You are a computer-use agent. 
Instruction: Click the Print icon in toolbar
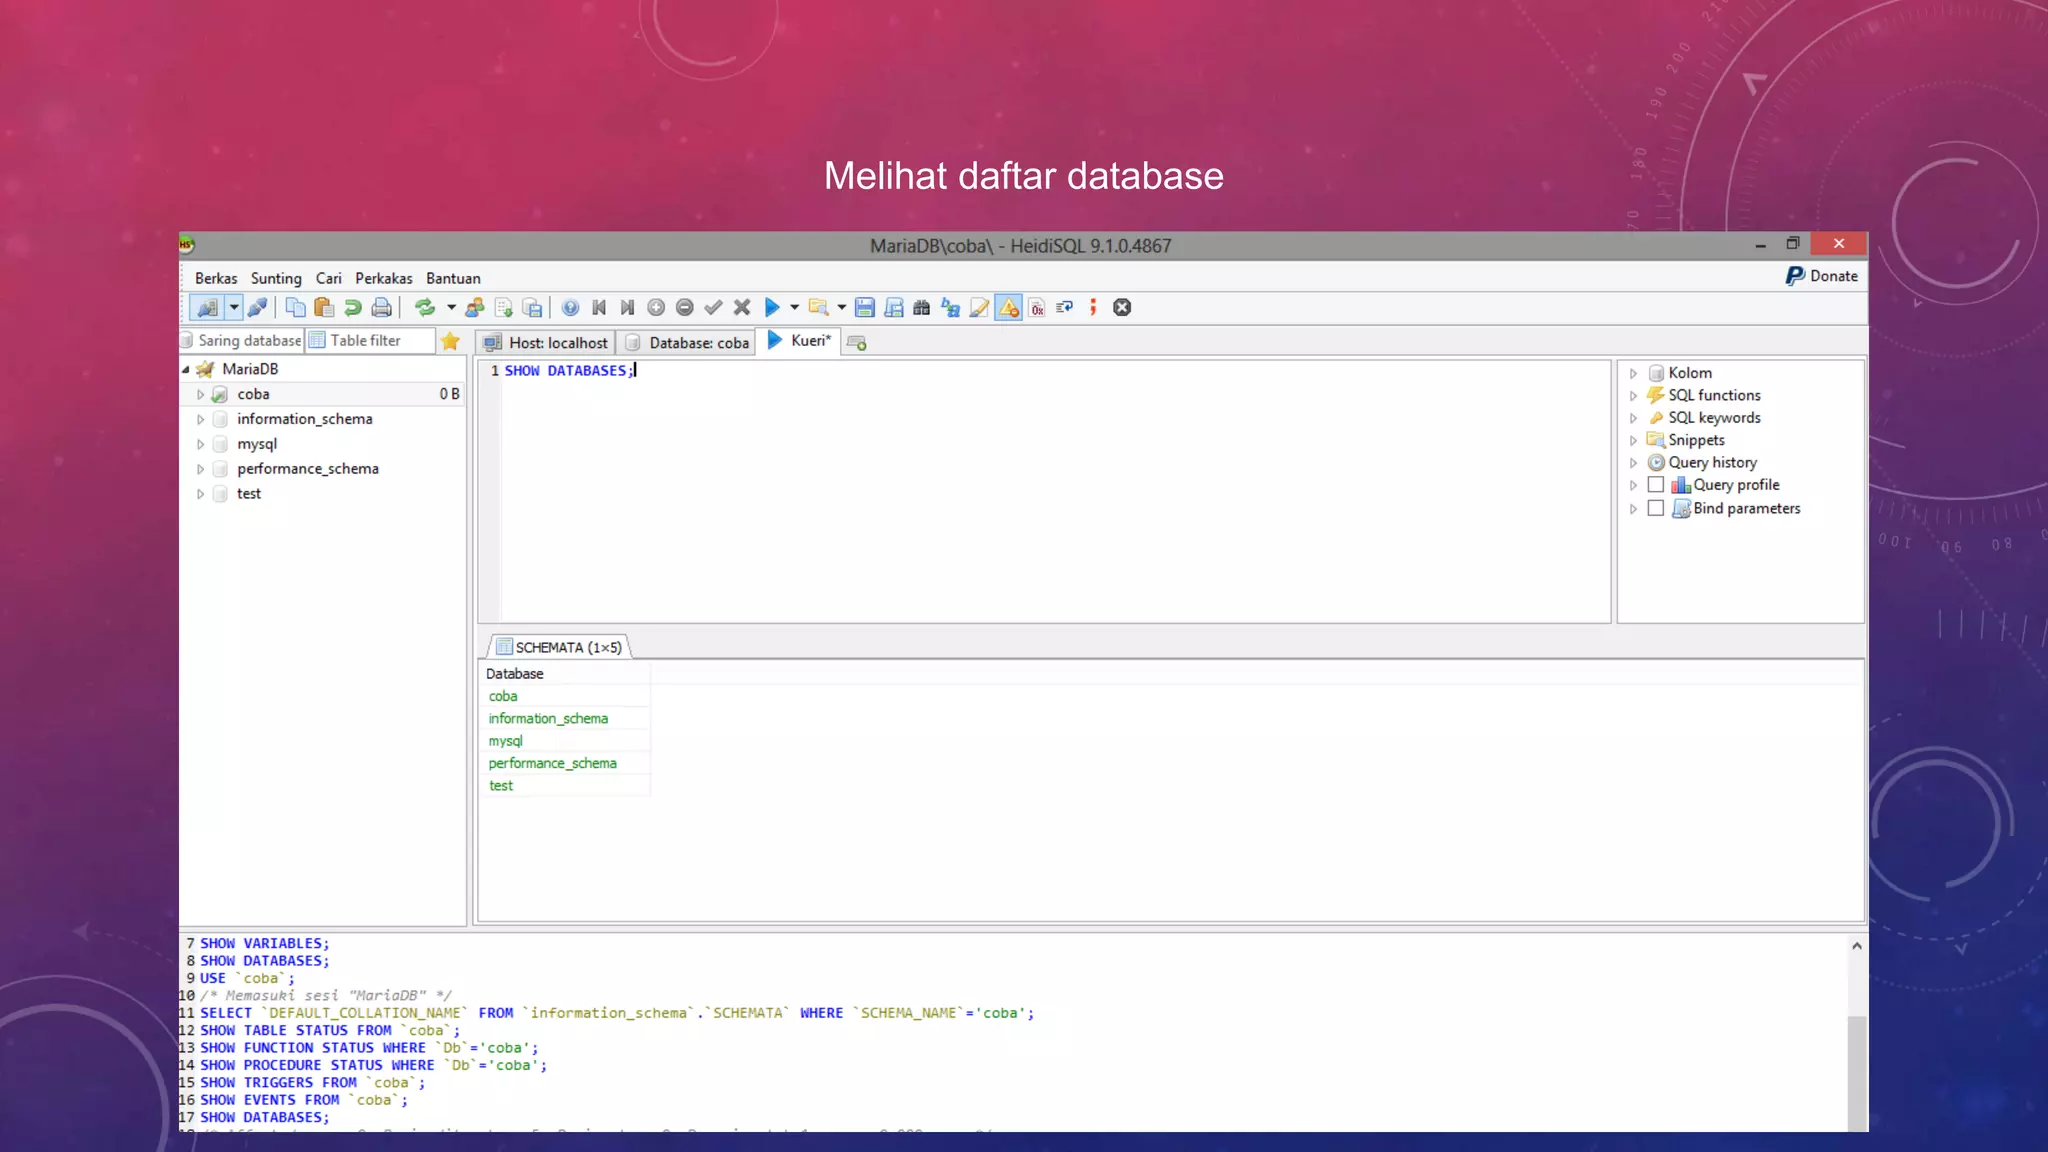pyautogui.click(x=381, y=307)
